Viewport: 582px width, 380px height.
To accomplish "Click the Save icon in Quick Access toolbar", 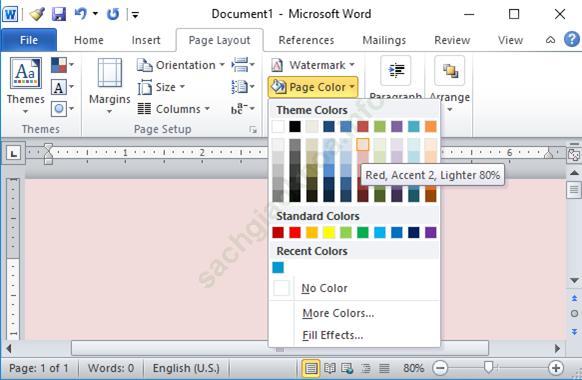I will [x=59, y=14].
